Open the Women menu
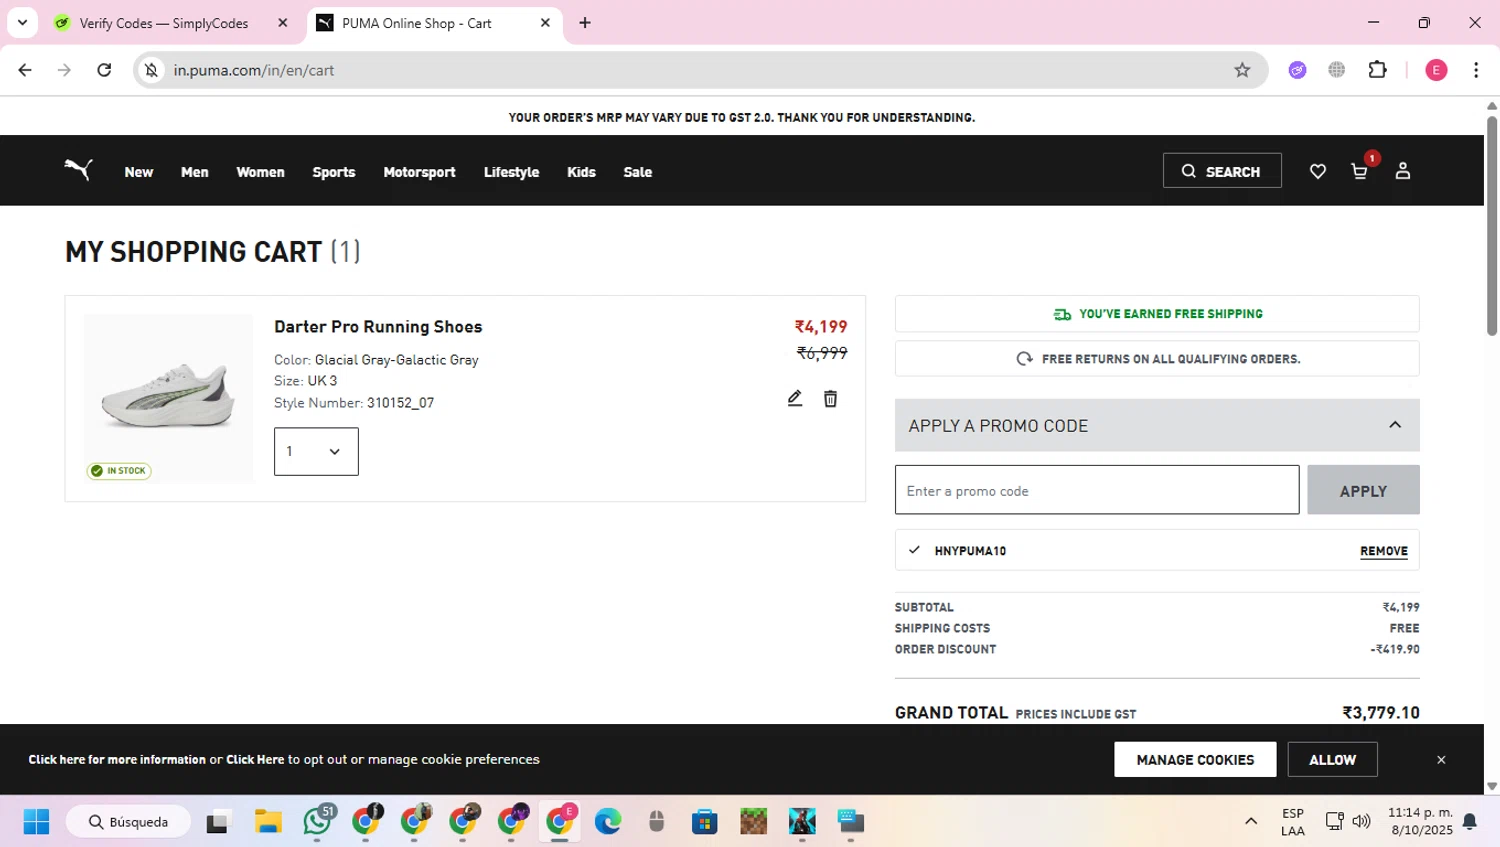The width and height of the screenshot is (1500, 847). pos(261,172)
